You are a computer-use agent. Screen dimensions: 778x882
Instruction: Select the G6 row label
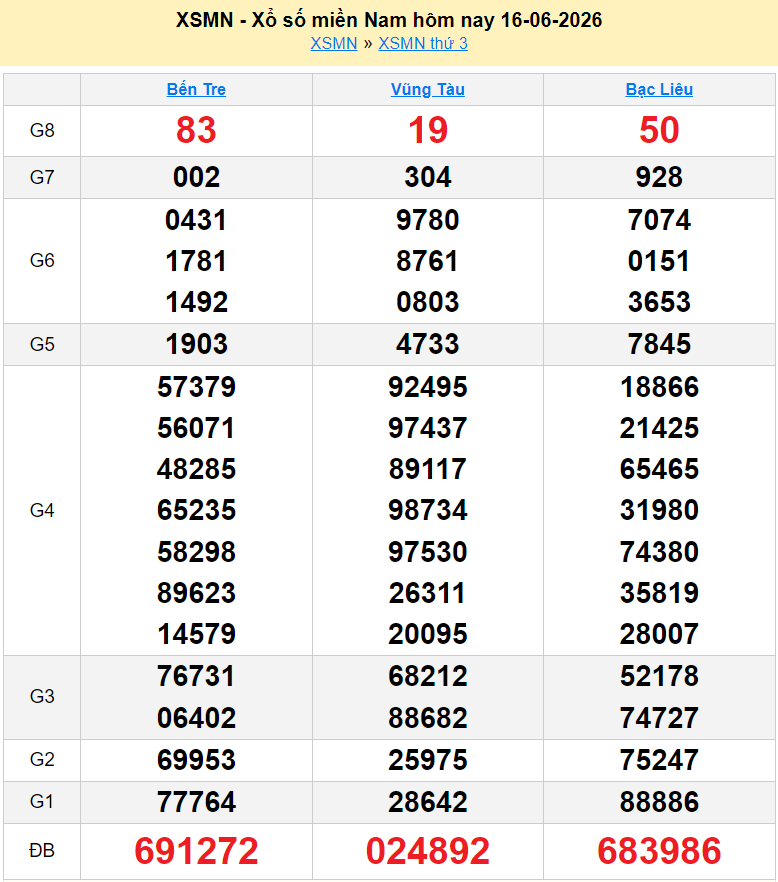coord(42,260)
